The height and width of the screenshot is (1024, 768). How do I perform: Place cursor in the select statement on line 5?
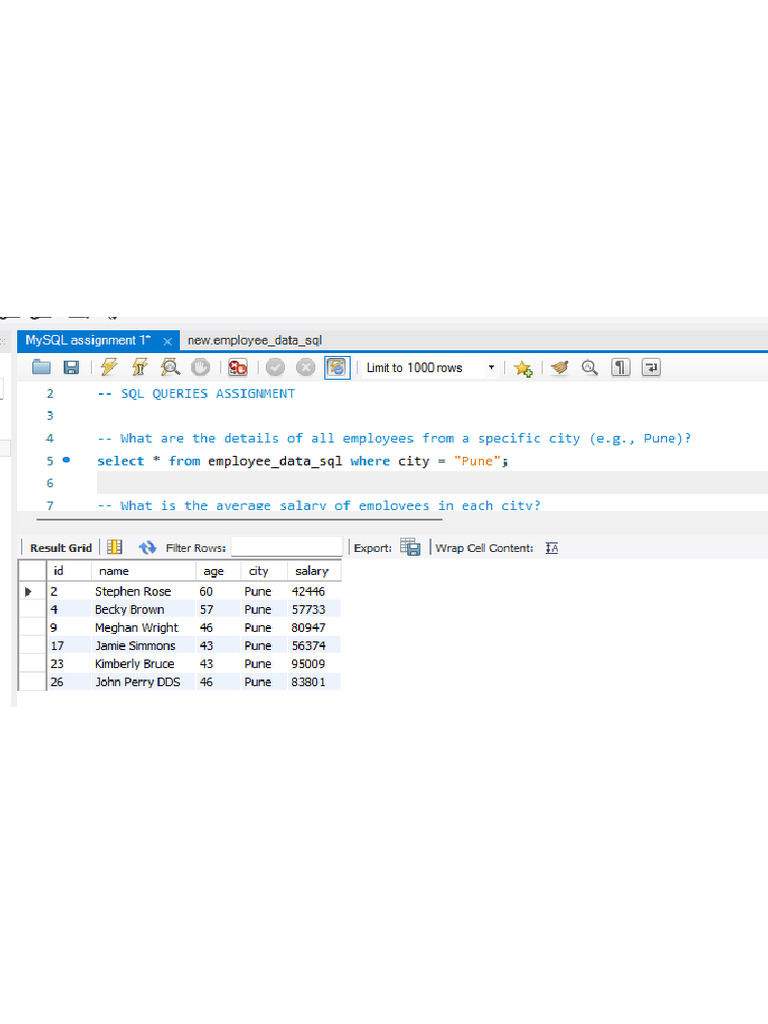tap(302, 461)
